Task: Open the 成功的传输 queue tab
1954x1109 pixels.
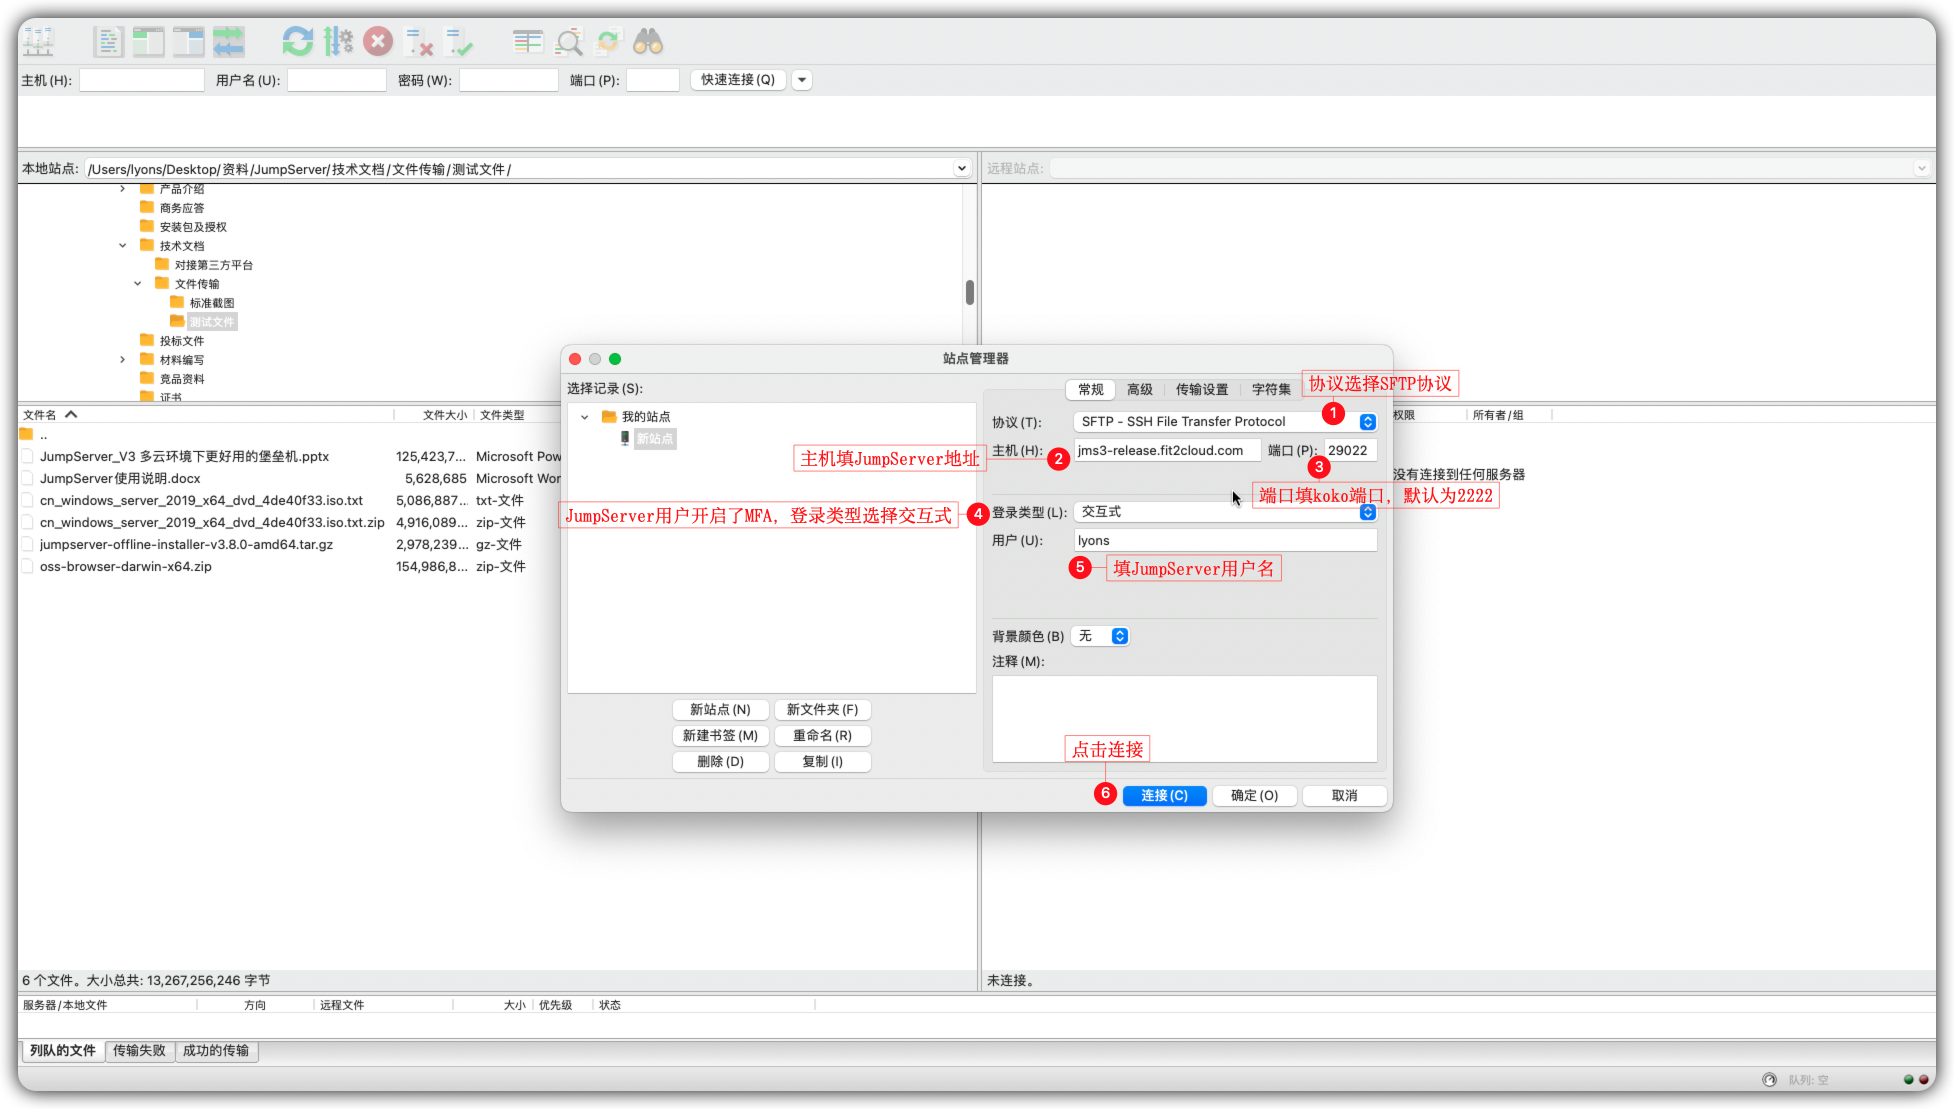Action: 216,1051
